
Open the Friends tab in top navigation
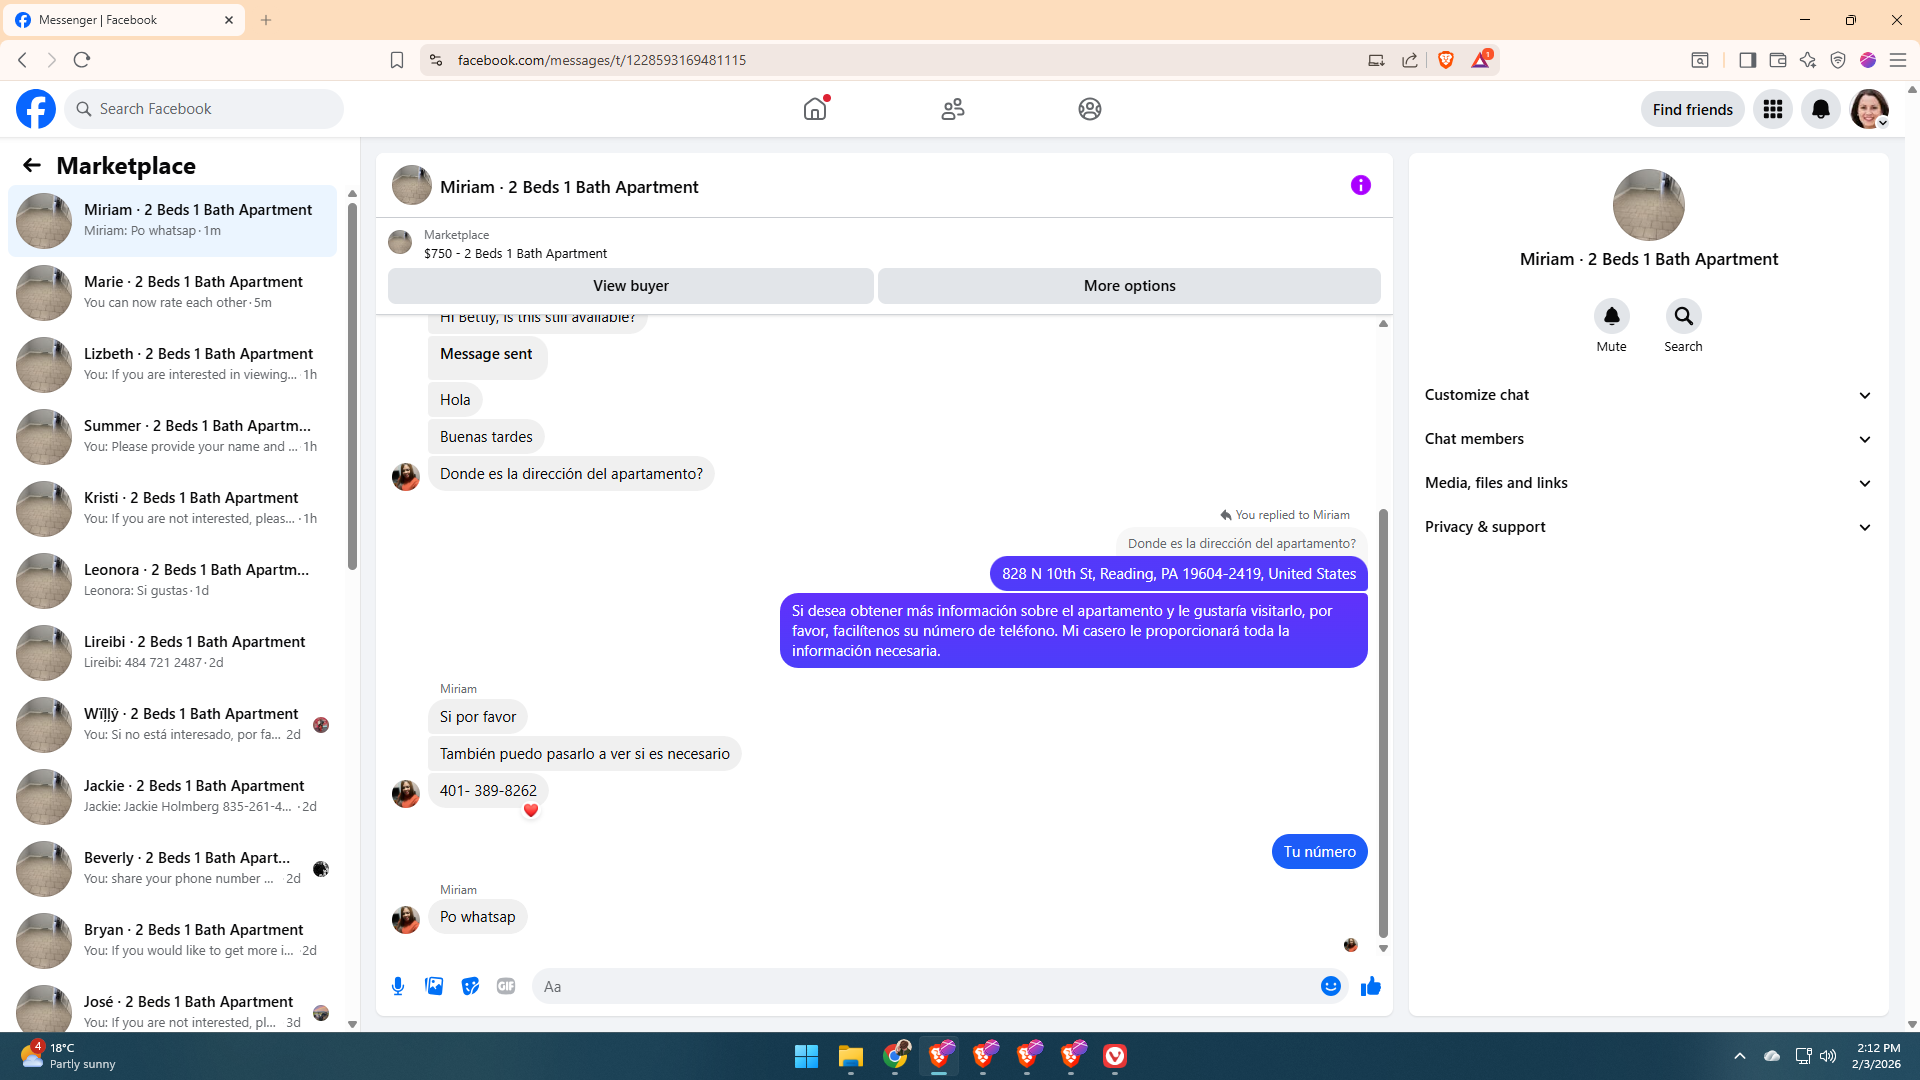point(952,109)
